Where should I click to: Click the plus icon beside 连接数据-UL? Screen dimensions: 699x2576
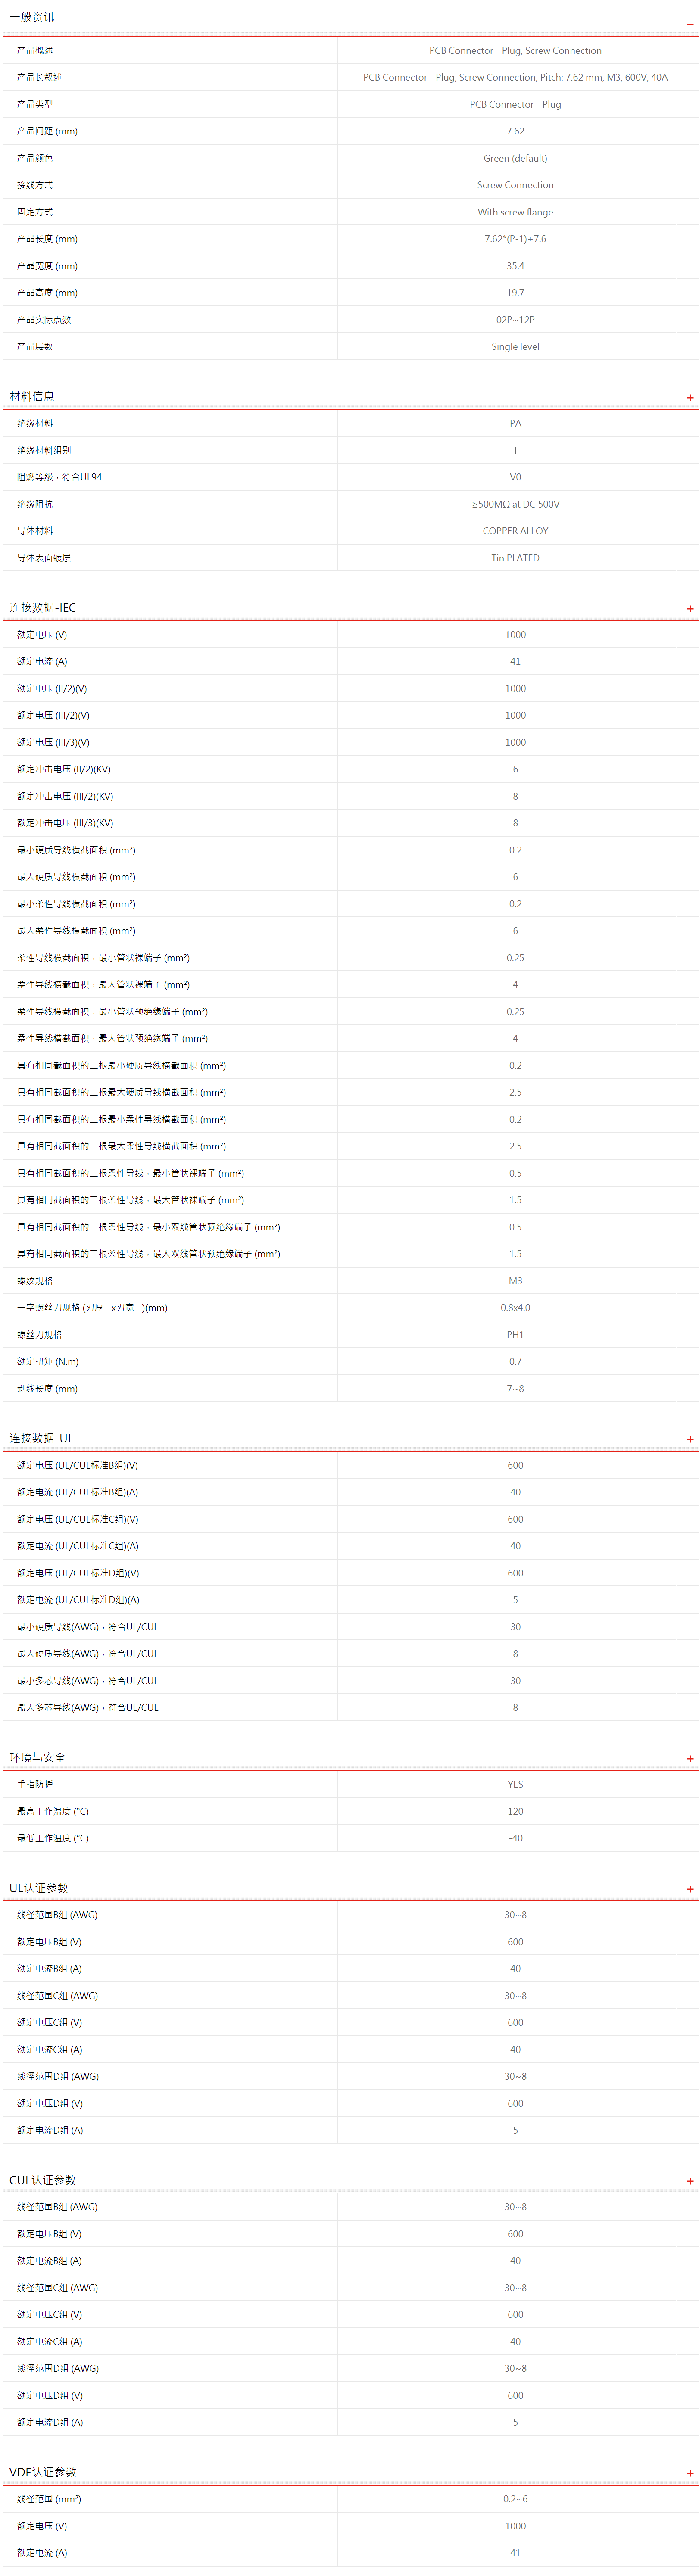(x=689, y=1439)
